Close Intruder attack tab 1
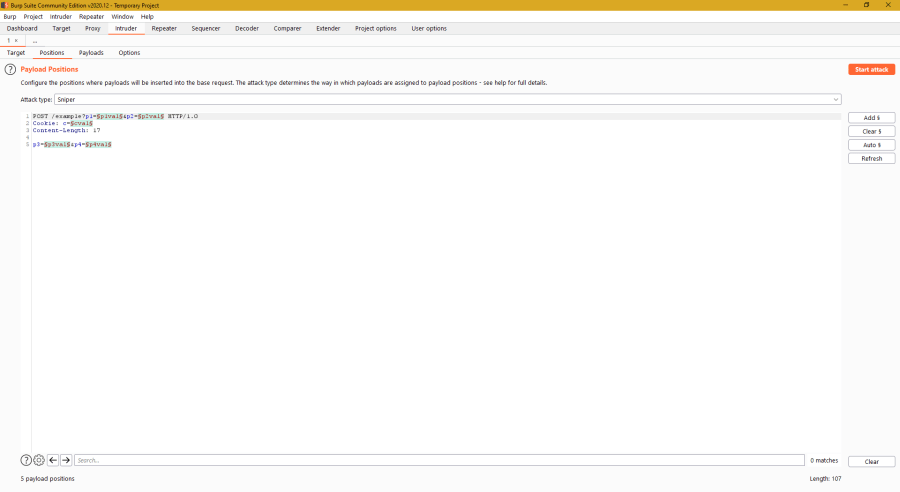900x492 pixels. 16,41
